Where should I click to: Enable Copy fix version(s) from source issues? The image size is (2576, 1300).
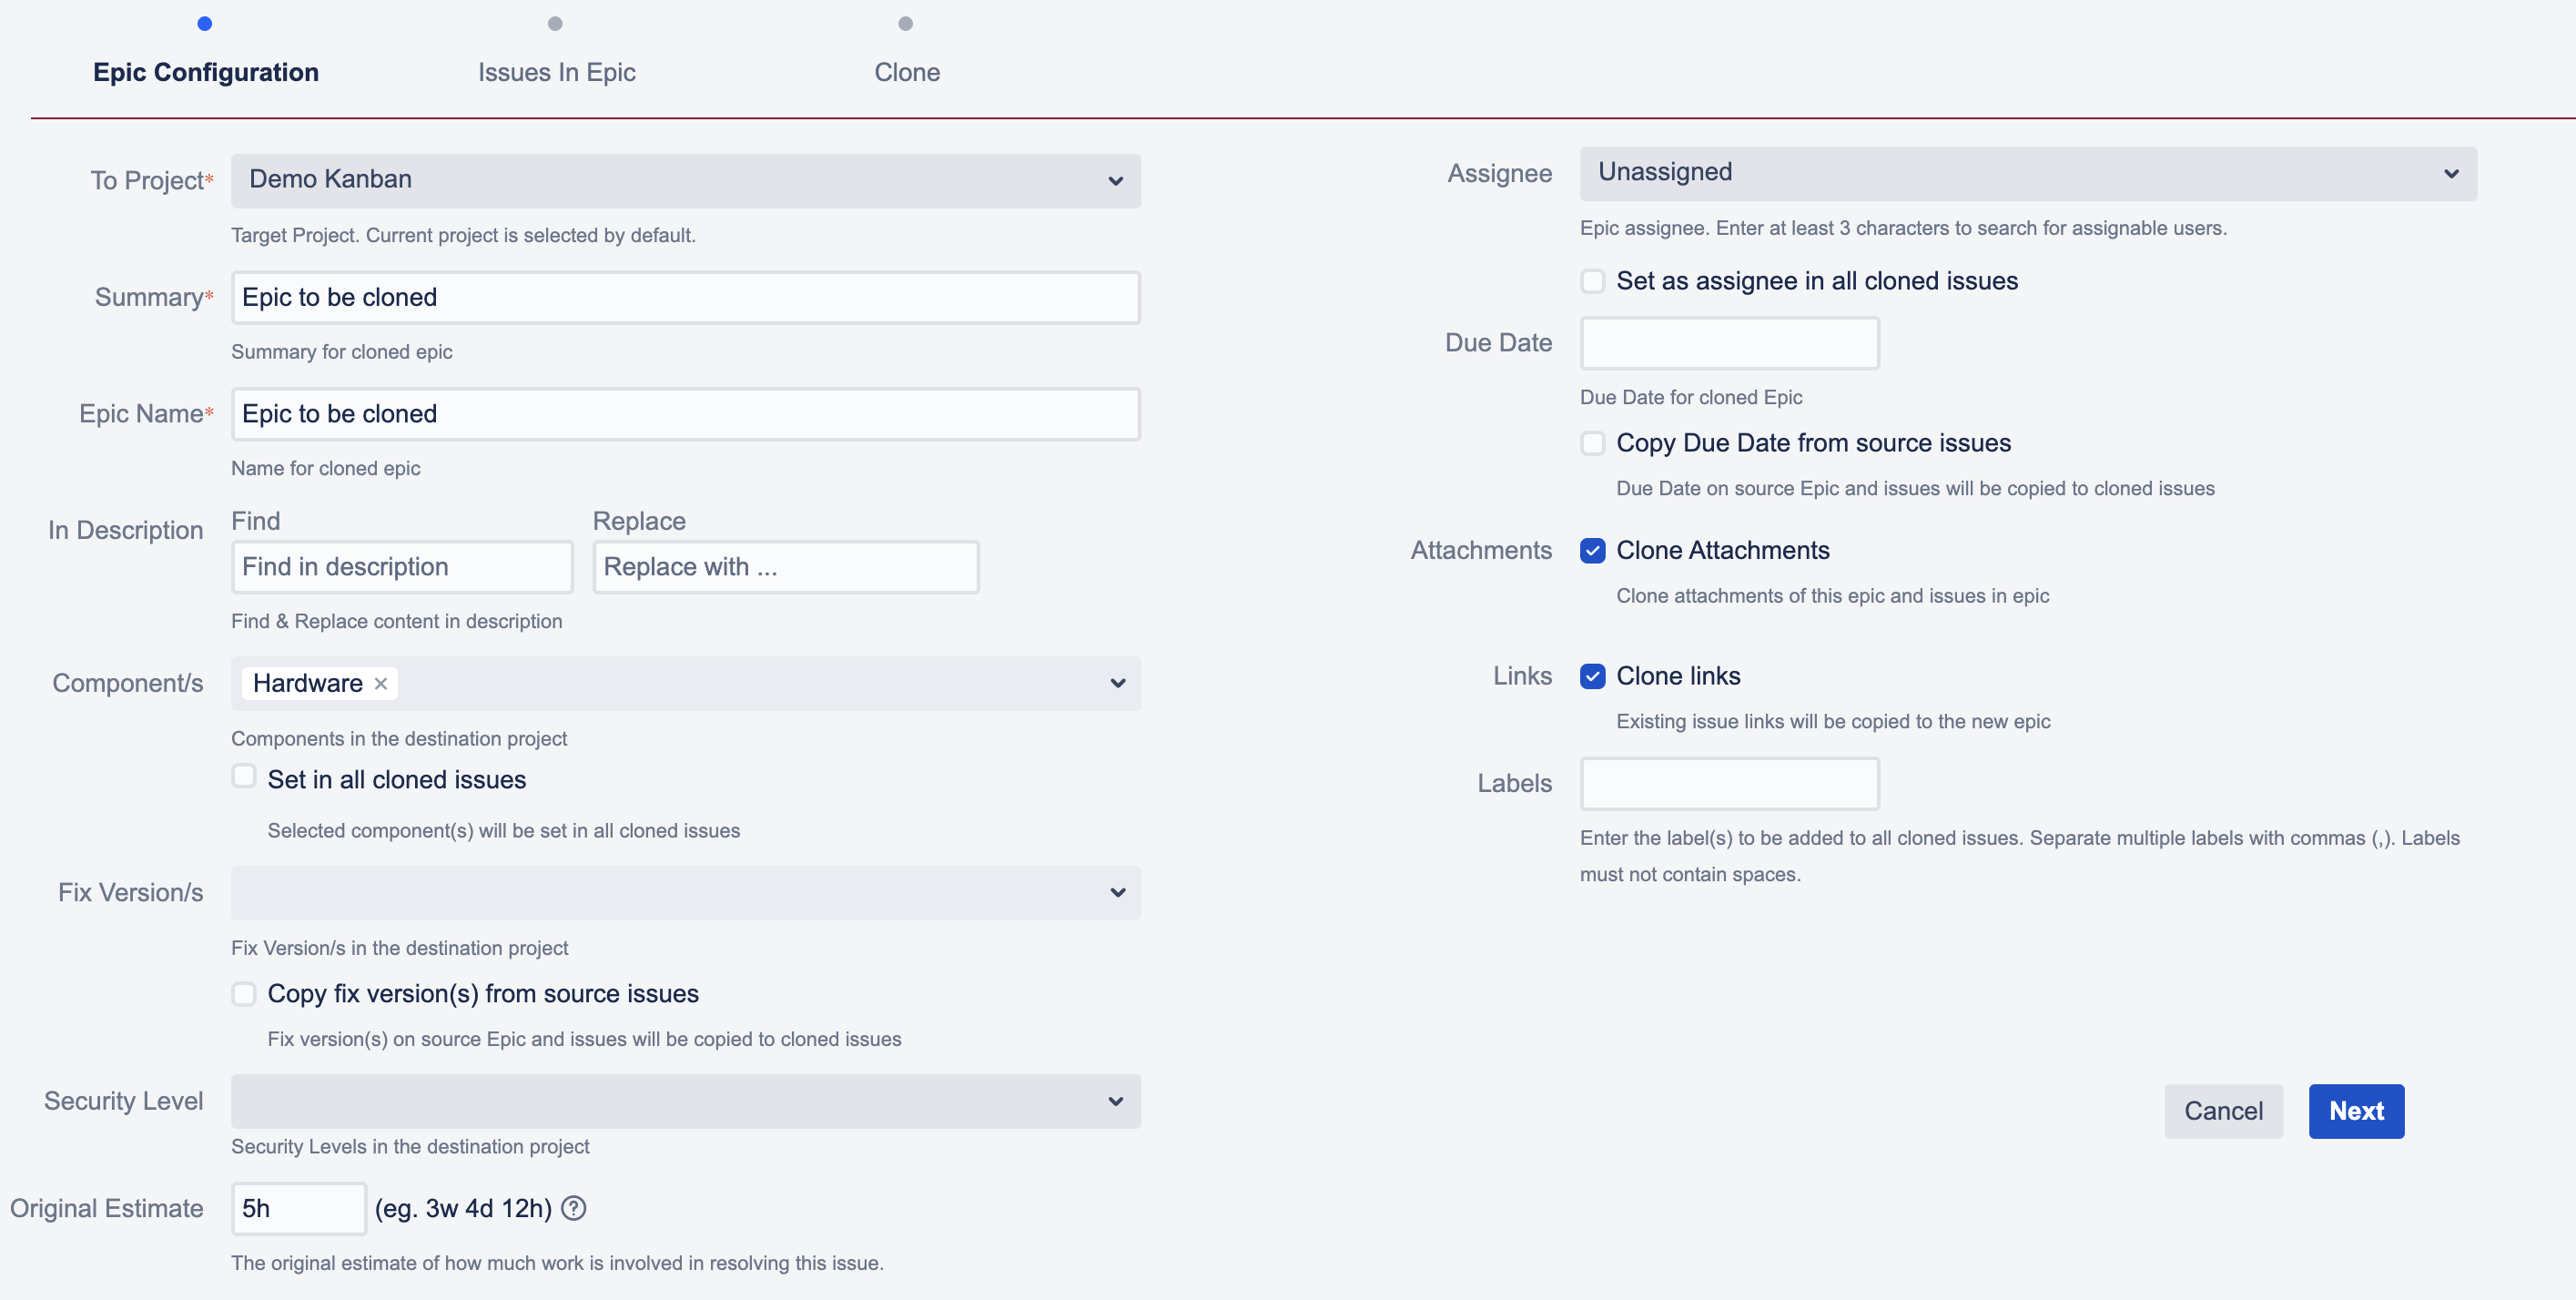pos(244,994)
